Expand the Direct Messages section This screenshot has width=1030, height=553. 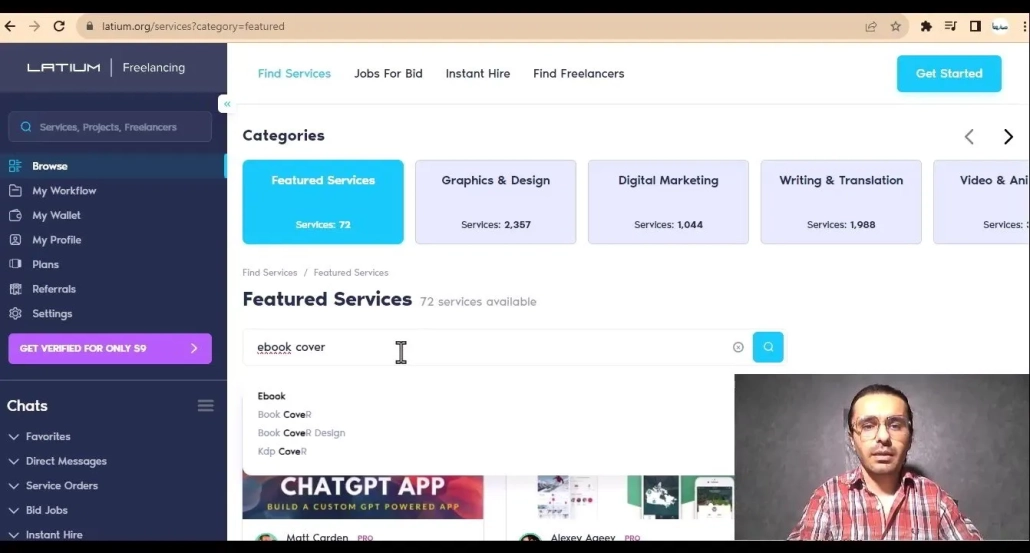[65, 461]
